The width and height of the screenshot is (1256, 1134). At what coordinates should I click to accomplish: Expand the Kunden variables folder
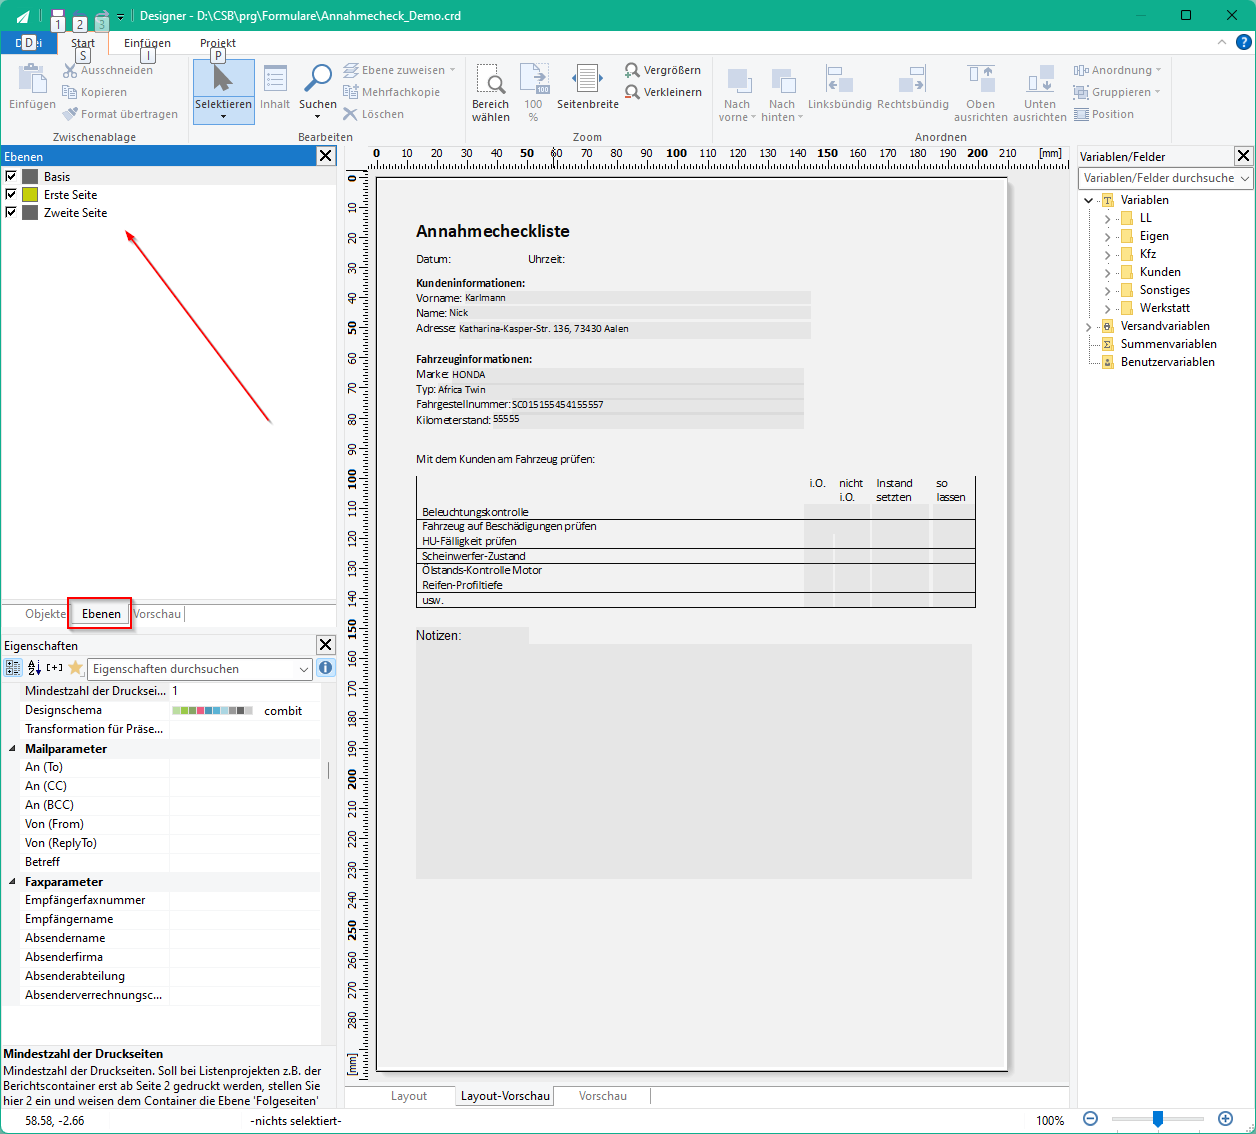[x=1107, y=272]
